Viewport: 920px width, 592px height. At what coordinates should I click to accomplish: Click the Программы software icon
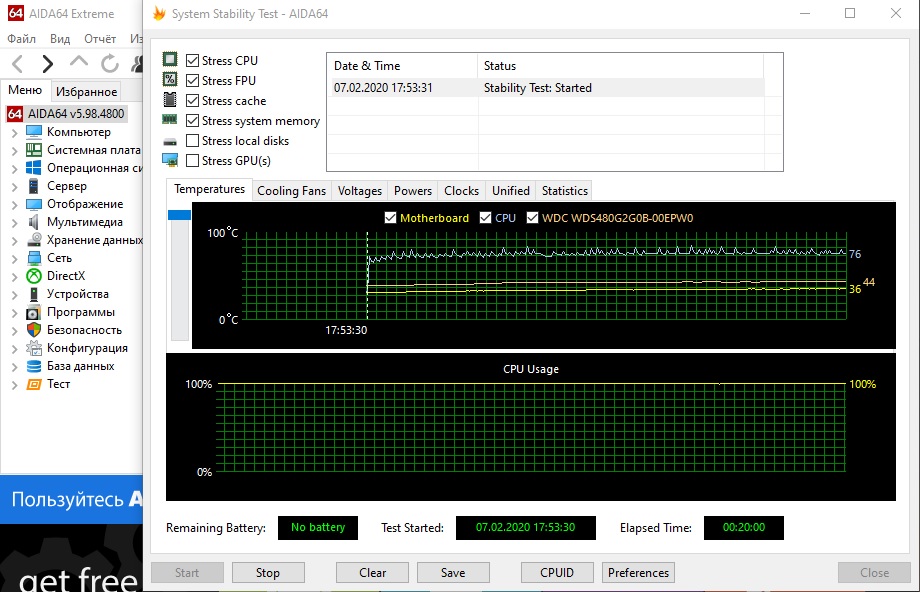[34, 312]
